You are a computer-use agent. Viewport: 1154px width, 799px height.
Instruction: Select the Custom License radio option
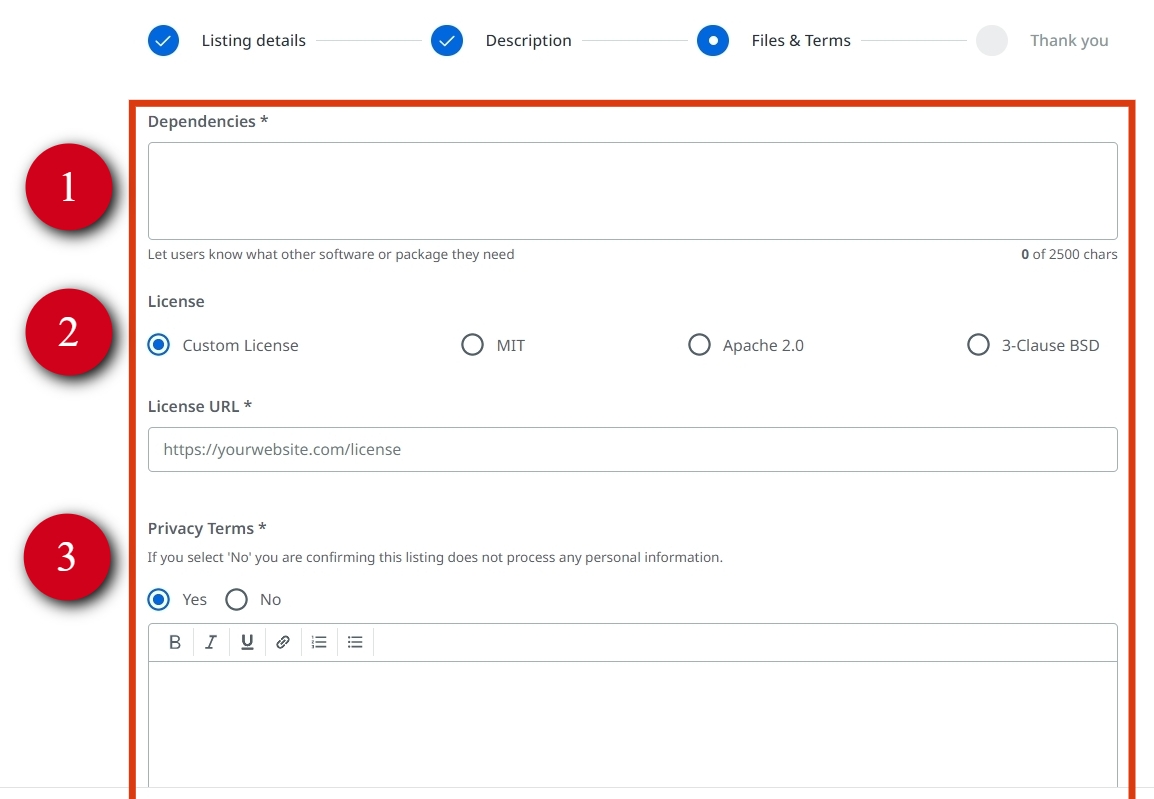click(158, 345)
